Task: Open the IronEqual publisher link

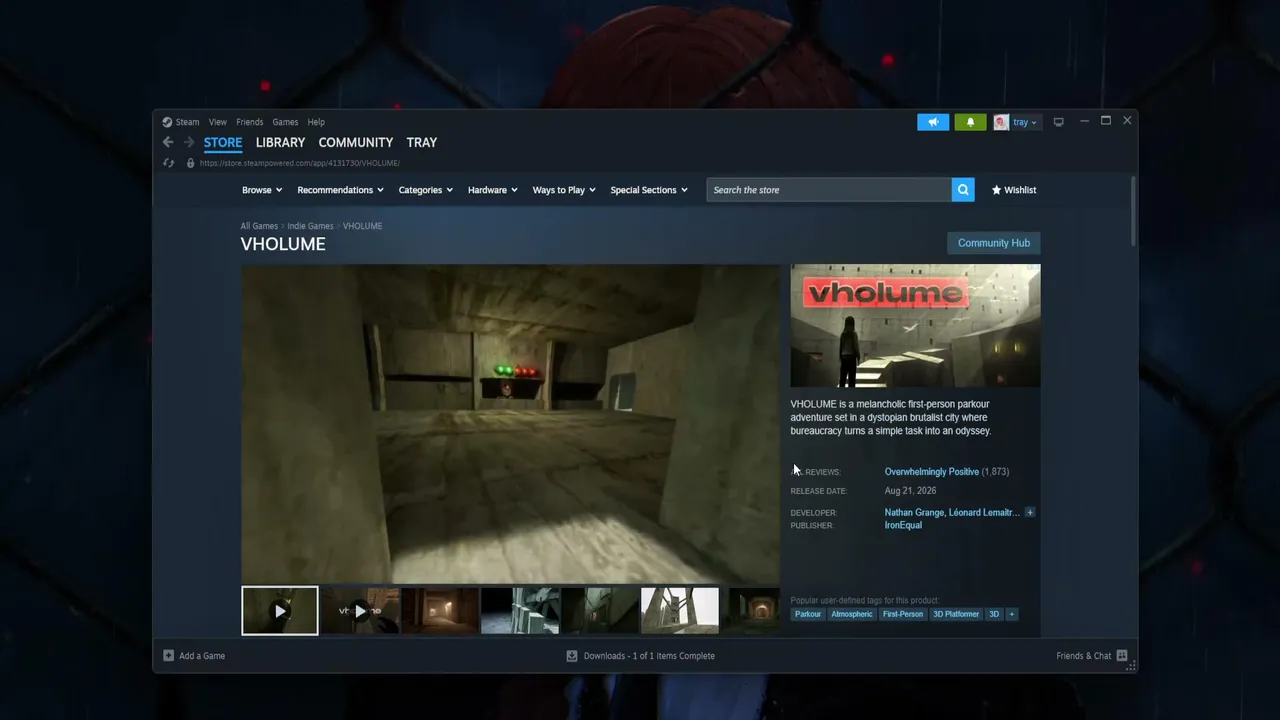Action: (903, 525)
